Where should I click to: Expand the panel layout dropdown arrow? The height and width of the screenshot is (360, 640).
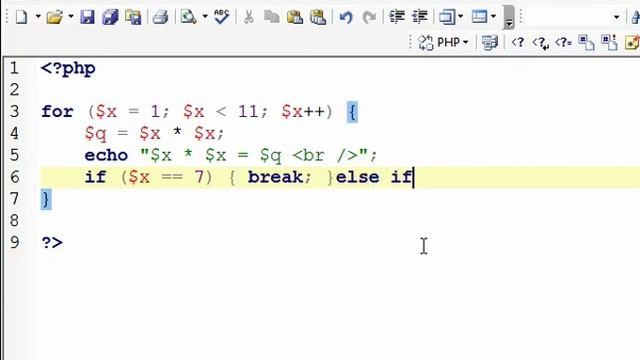[x=493, y=17]
